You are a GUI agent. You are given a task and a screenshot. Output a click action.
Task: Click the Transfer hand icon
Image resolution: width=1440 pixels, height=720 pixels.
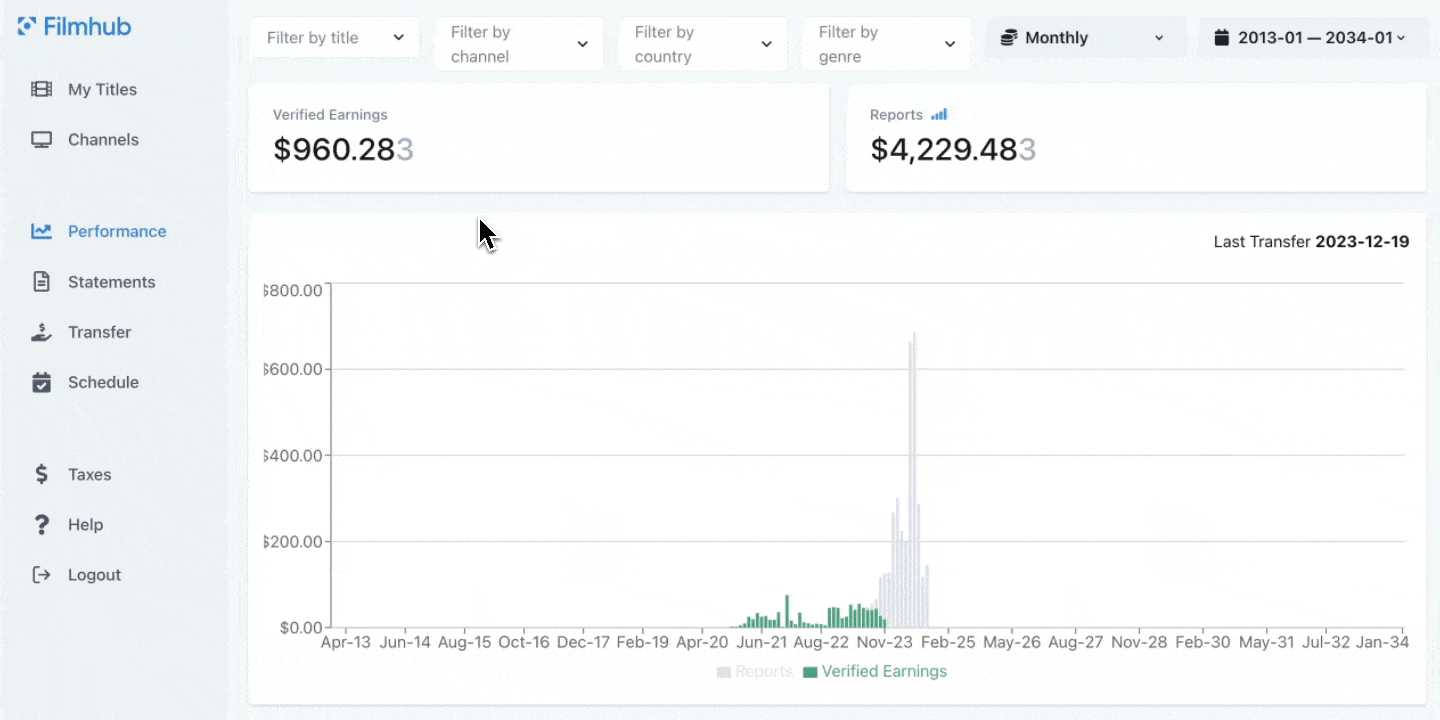(x=41, y=332)
